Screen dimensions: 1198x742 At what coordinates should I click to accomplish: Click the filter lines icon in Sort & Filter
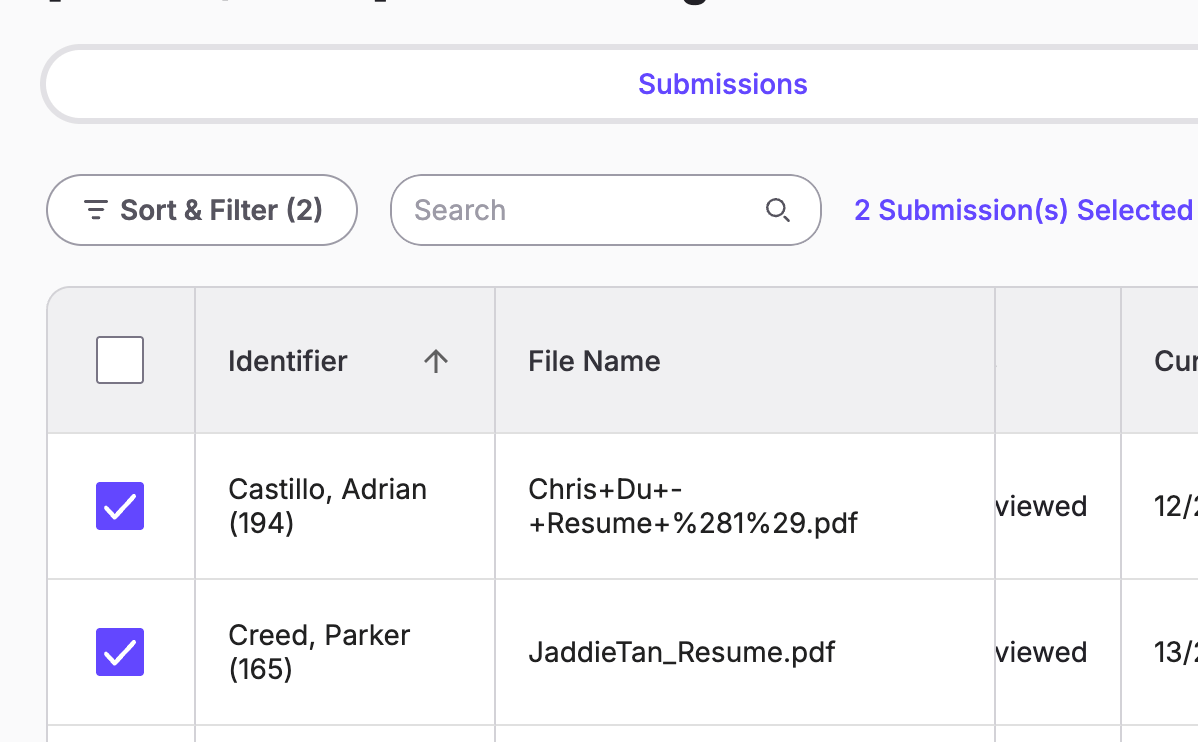coord(96,210)
